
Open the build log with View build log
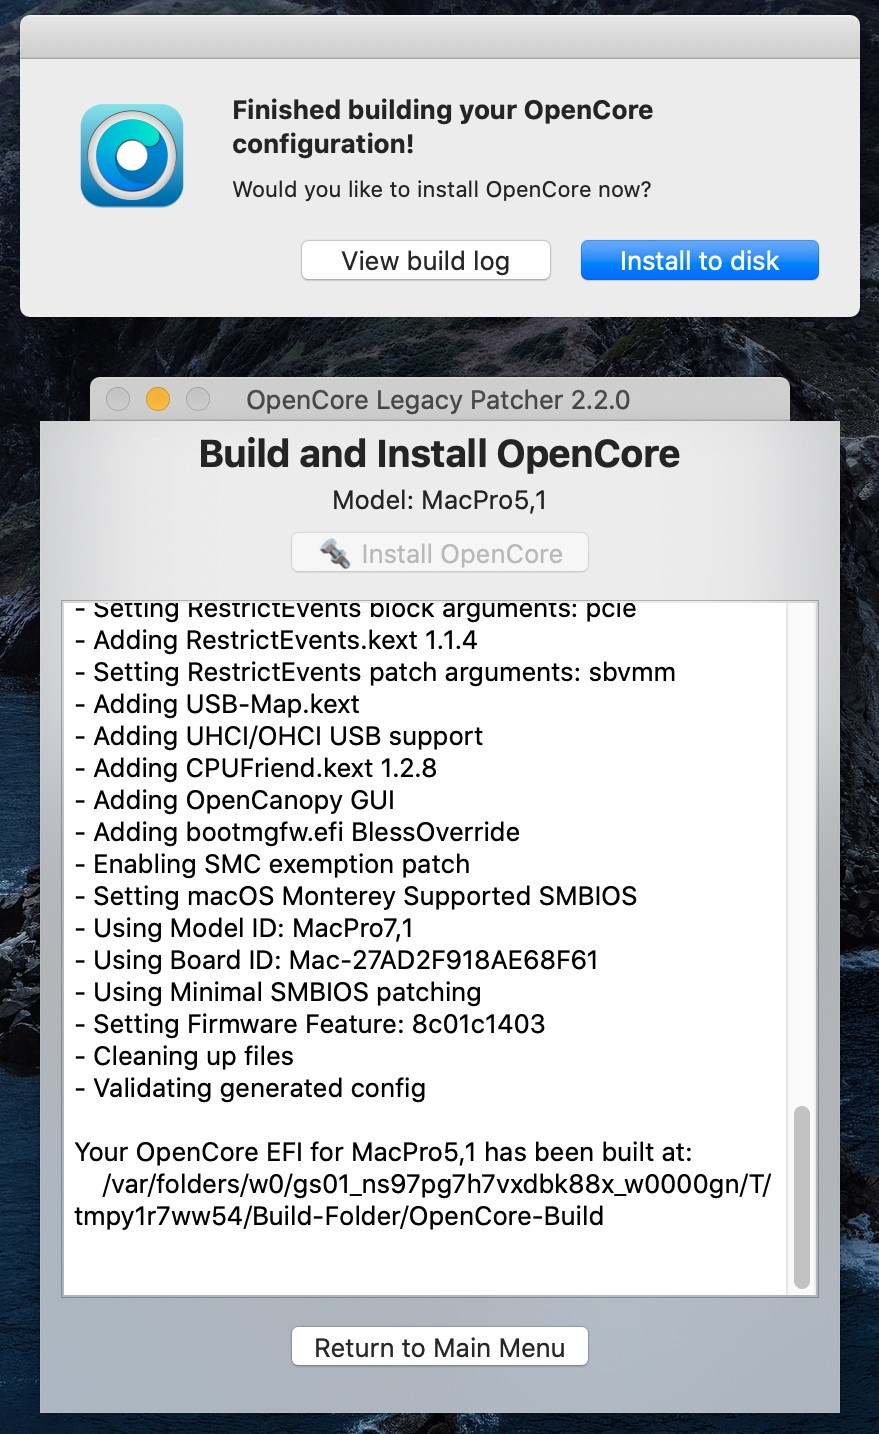tap(426, 261)
